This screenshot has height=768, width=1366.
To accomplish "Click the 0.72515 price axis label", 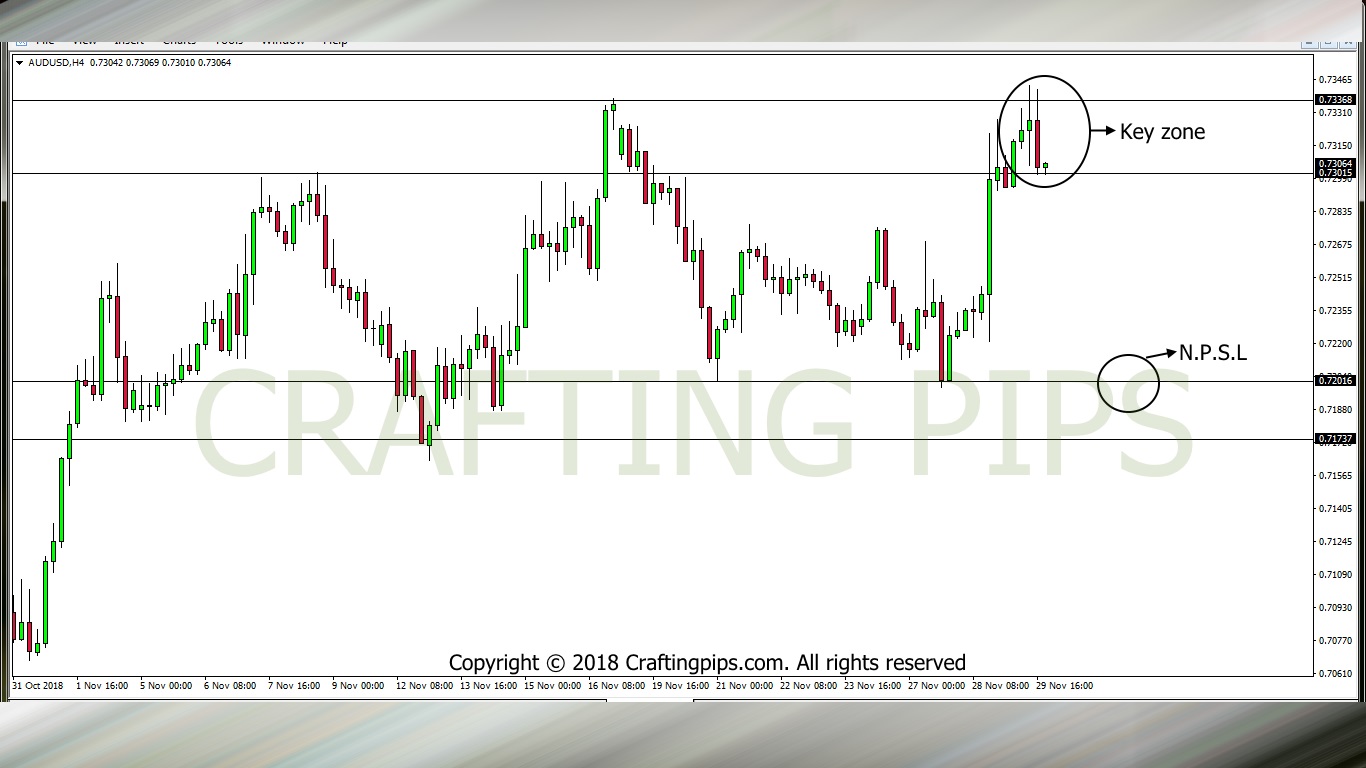I will (x=1337, y=278).
